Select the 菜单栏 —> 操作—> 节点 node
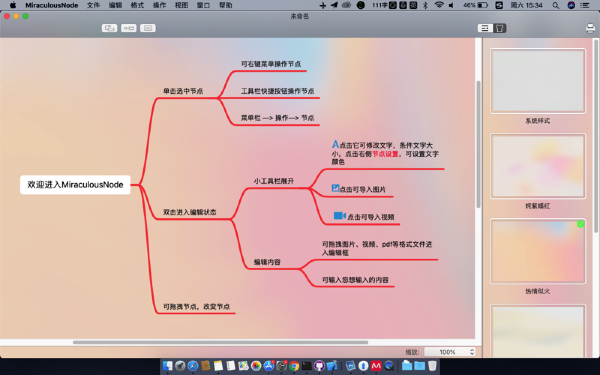The image size is (600, 375). pyautogui.click(x=277, y=118)
